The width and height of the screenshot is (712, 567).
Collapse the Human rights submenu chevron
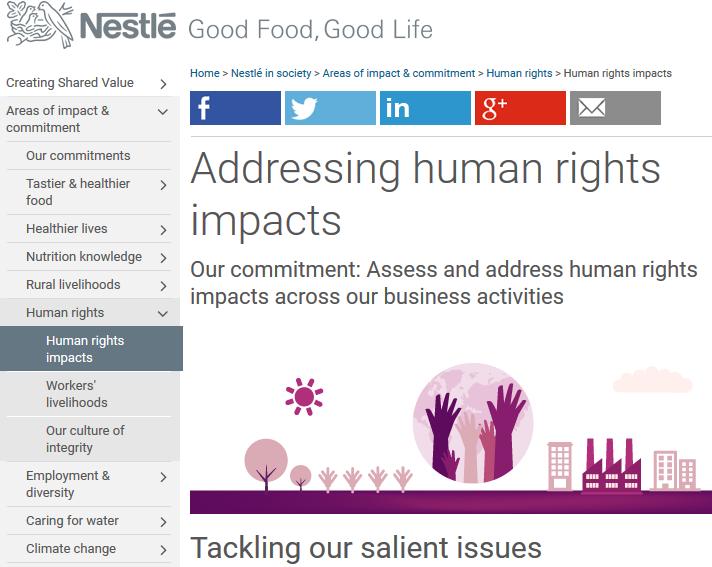pos(163,314)
